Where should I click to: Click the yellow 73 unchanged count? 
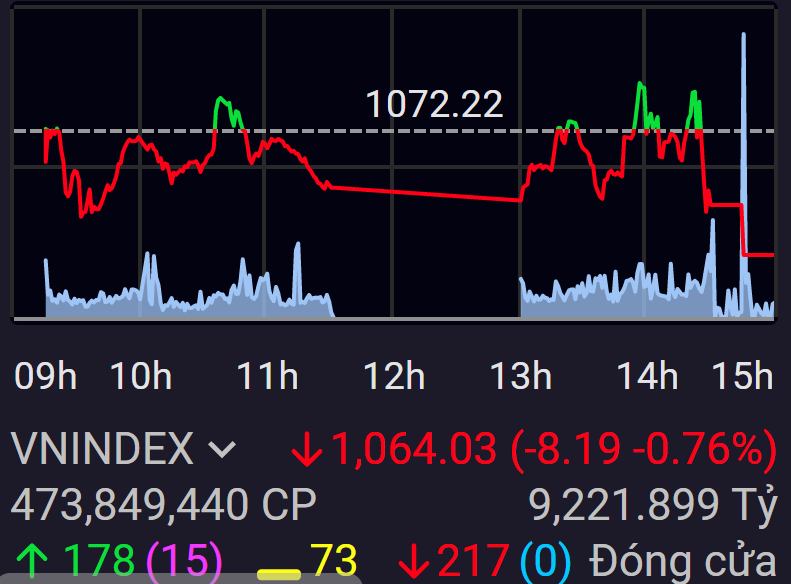click(333, 561)
